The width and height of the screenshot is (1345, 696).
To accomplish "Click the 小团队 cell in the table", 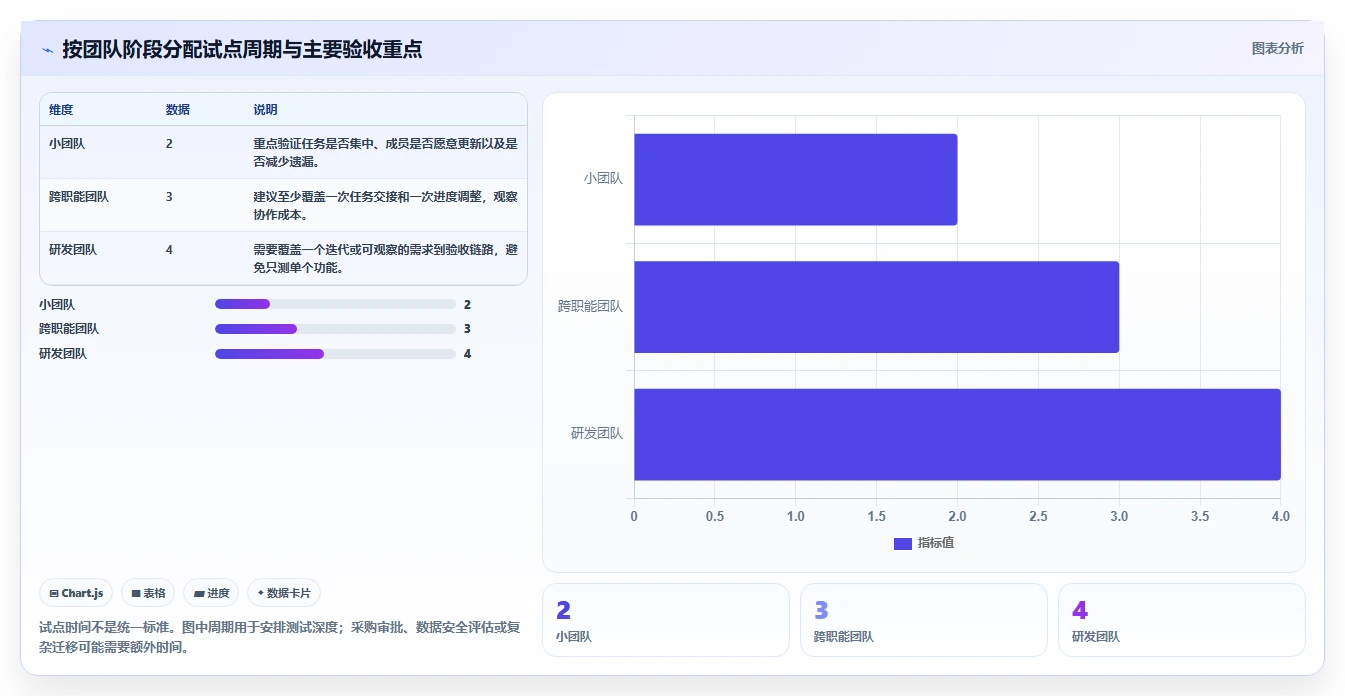I will click(x=67, y=144).
